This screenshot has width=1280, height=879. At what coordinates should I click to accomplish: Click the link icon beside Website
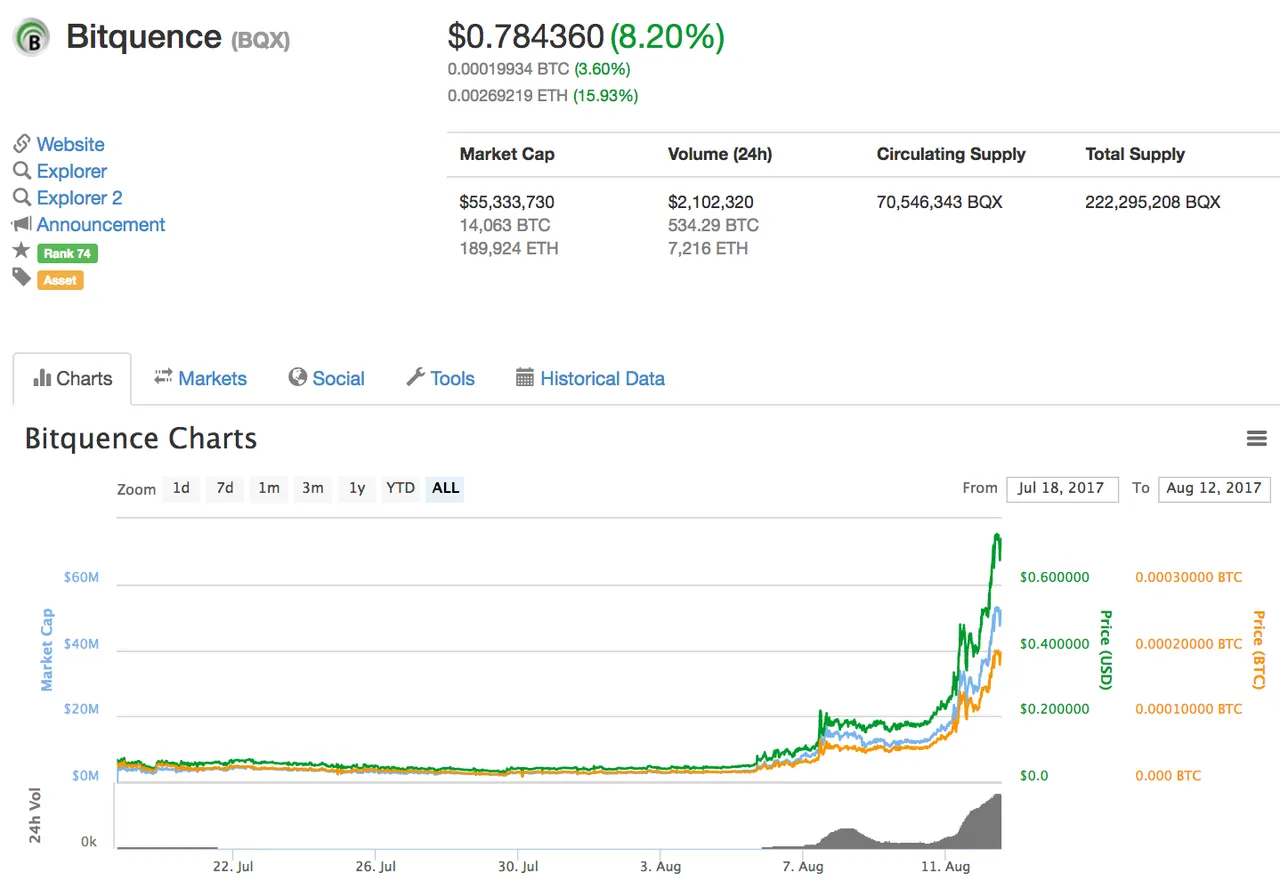point(22,144)
